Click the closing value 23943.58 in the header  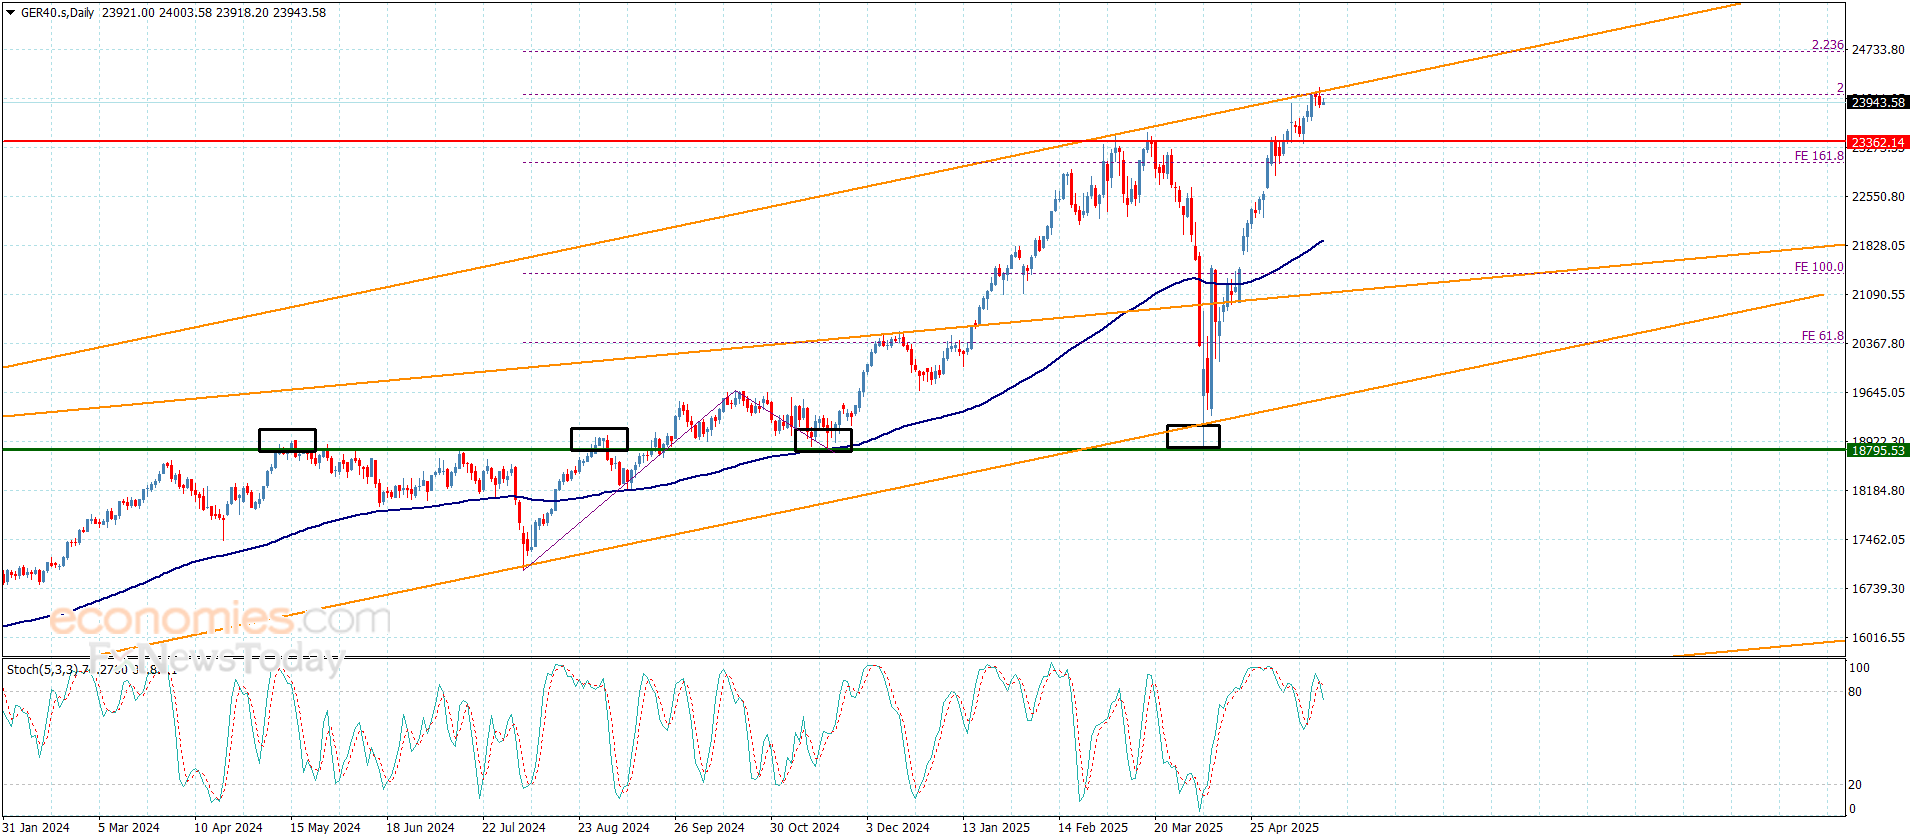point(299,13)
